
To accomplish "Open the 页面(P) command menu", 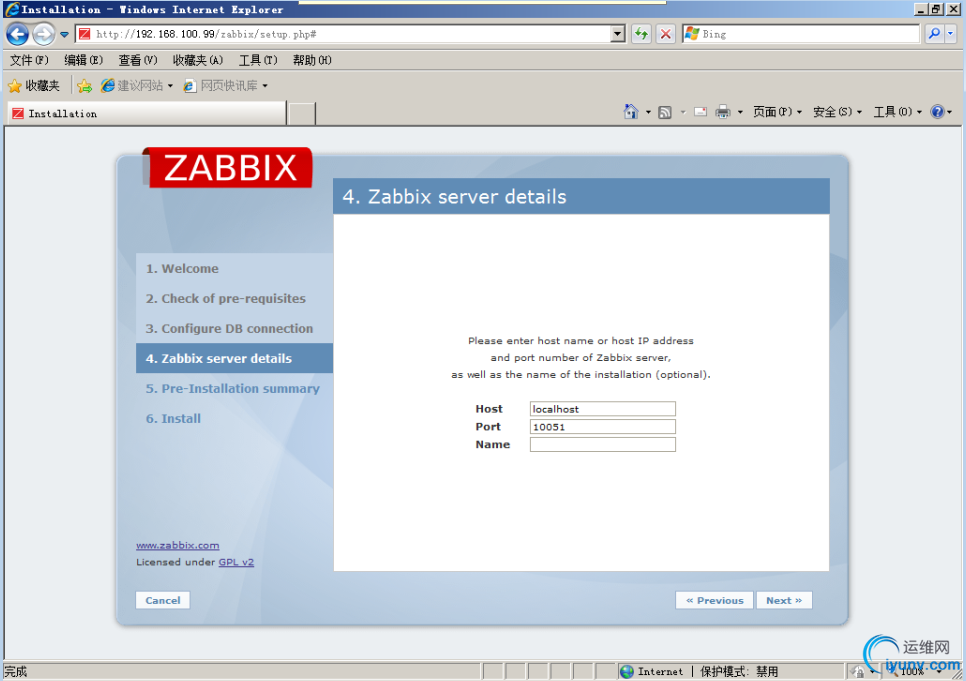I will tap(777, 112).
